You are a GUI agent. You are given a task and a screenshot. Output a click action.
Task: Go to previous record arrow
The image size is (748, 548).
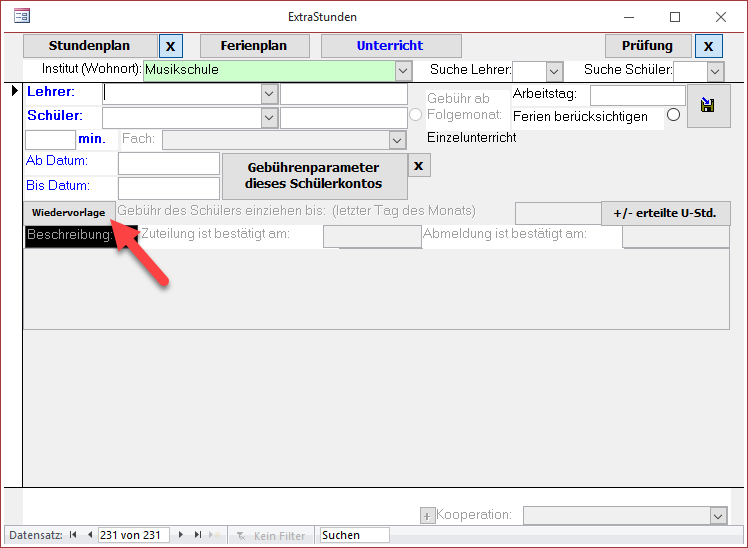pos(89,535)
